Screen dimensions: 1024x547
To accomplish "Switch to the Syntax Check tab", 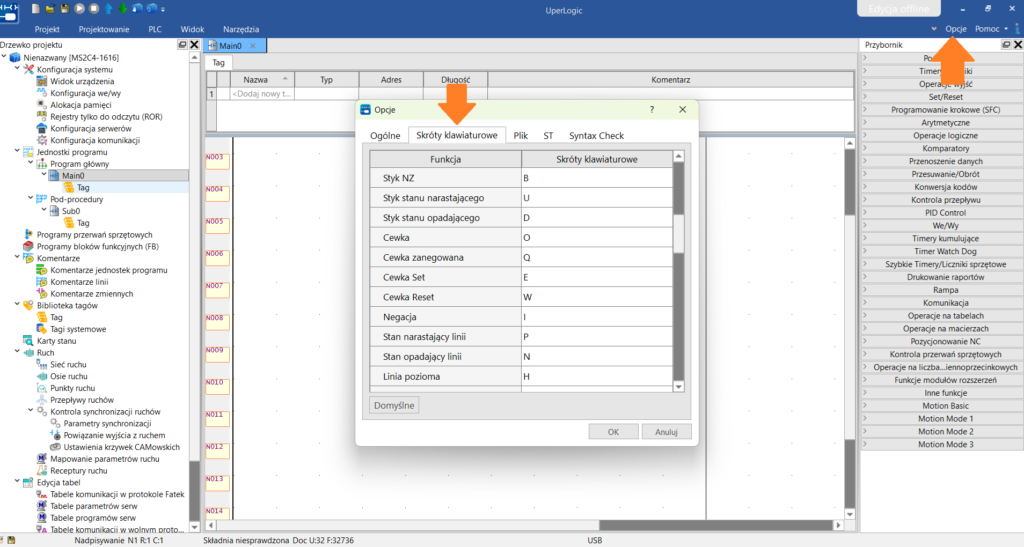I will (596, 136).
